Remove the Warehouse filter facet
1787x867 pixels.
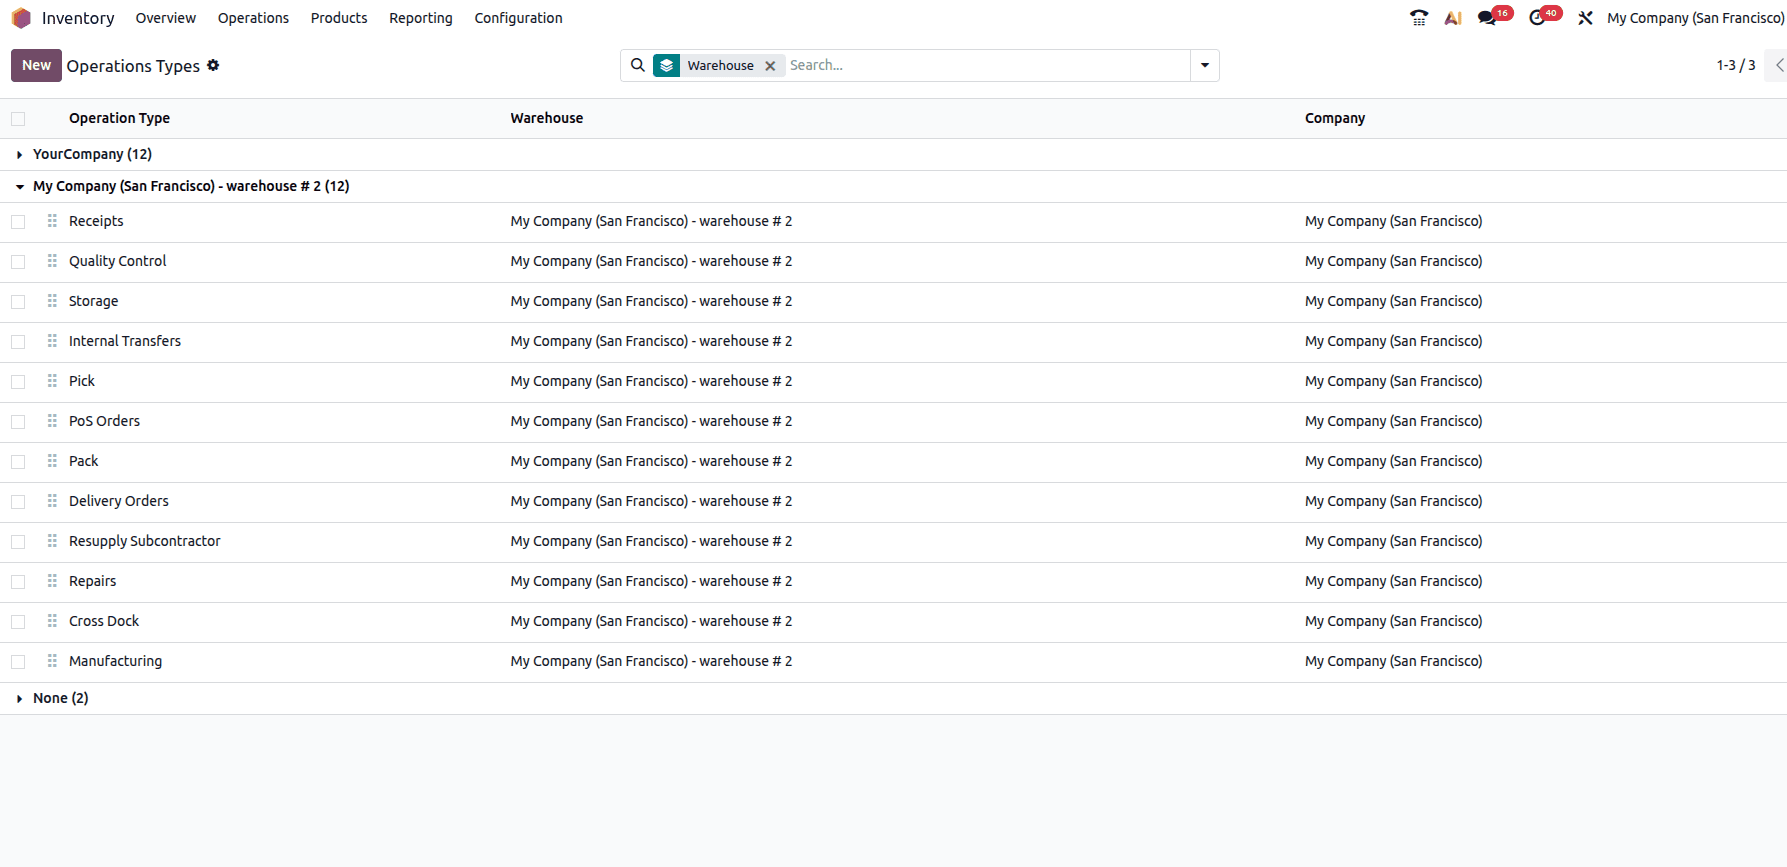click(x=770, y=66)
